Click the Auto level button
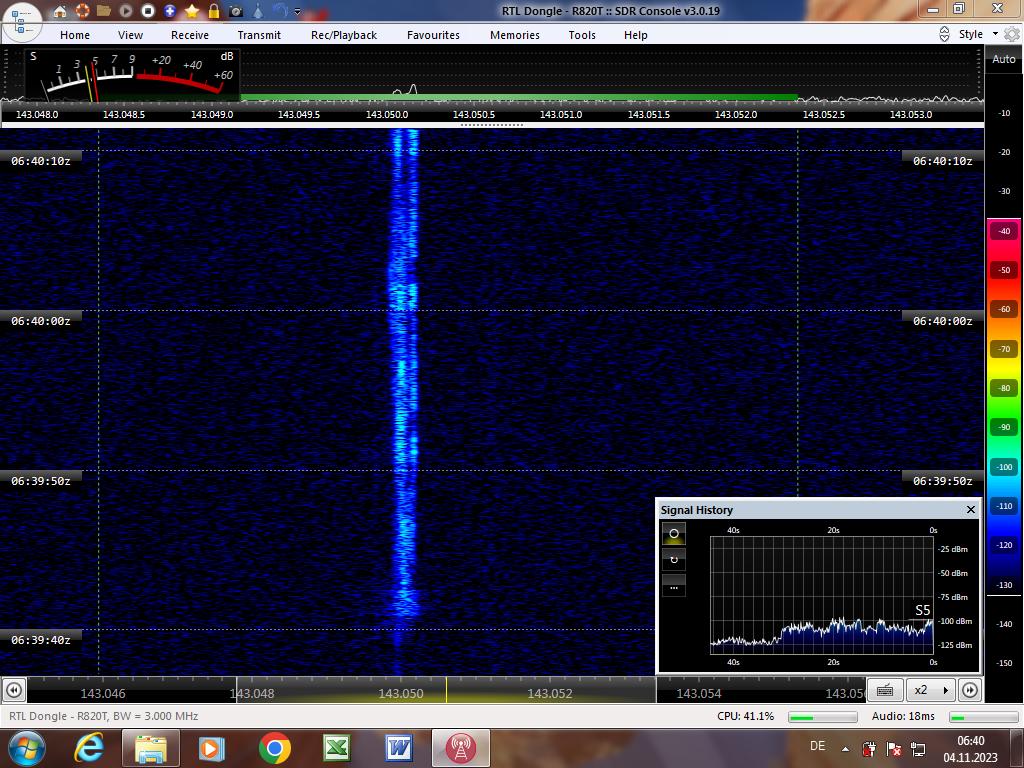Viewport: 1024px width, 768px height. [x=1004, y=59]
